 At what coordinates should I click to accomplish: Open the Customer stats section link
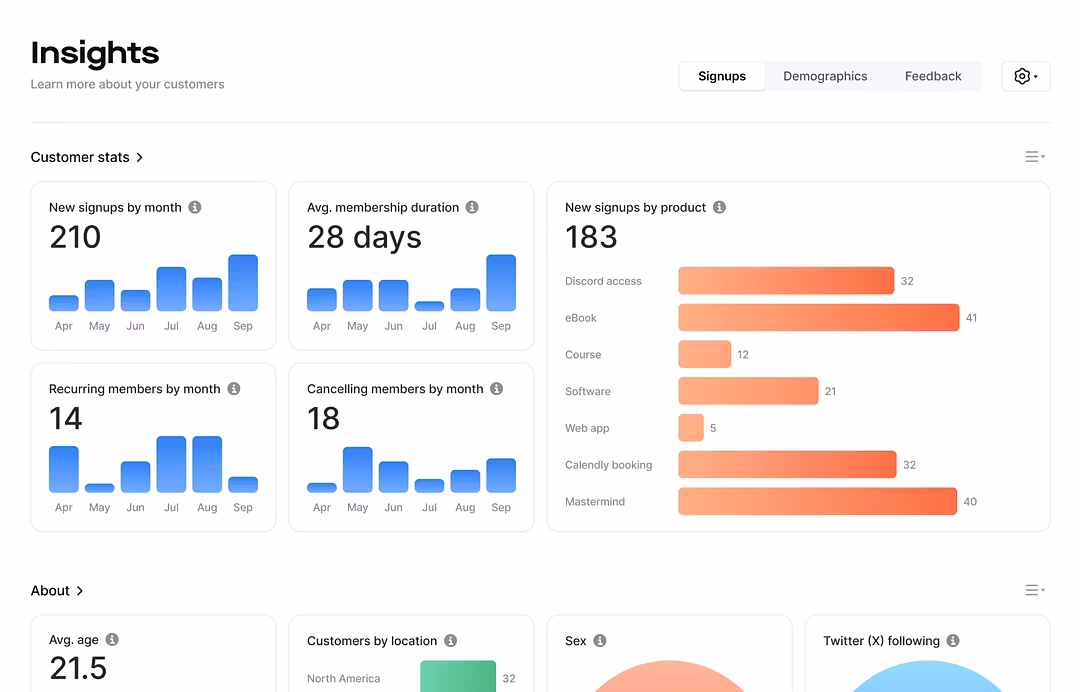87,157
